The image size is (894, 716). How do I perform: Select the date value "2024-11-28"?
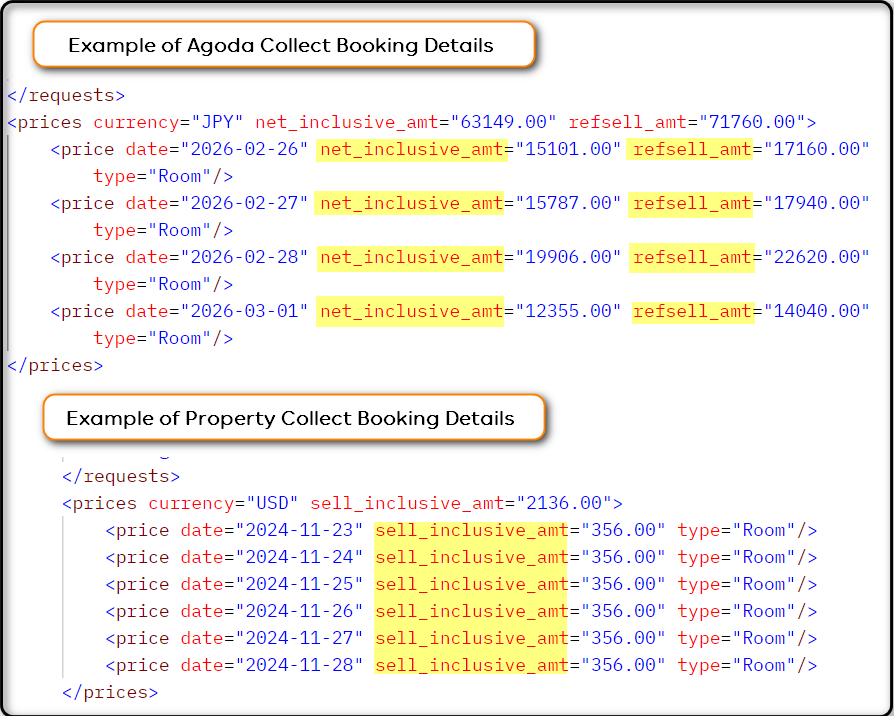click(x=299, y=665)
